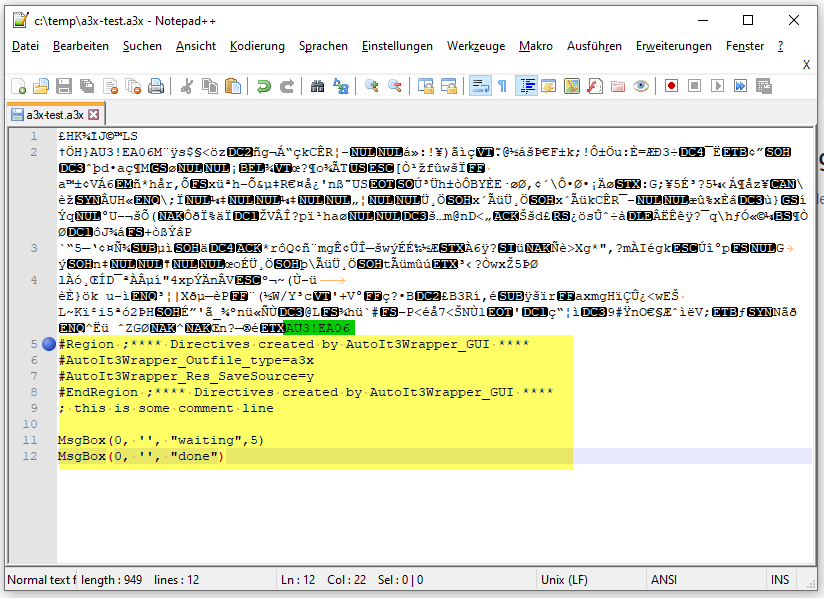Click INS in the status bar
The height and width of the screenshot is (598, 824).
[780, 580]
